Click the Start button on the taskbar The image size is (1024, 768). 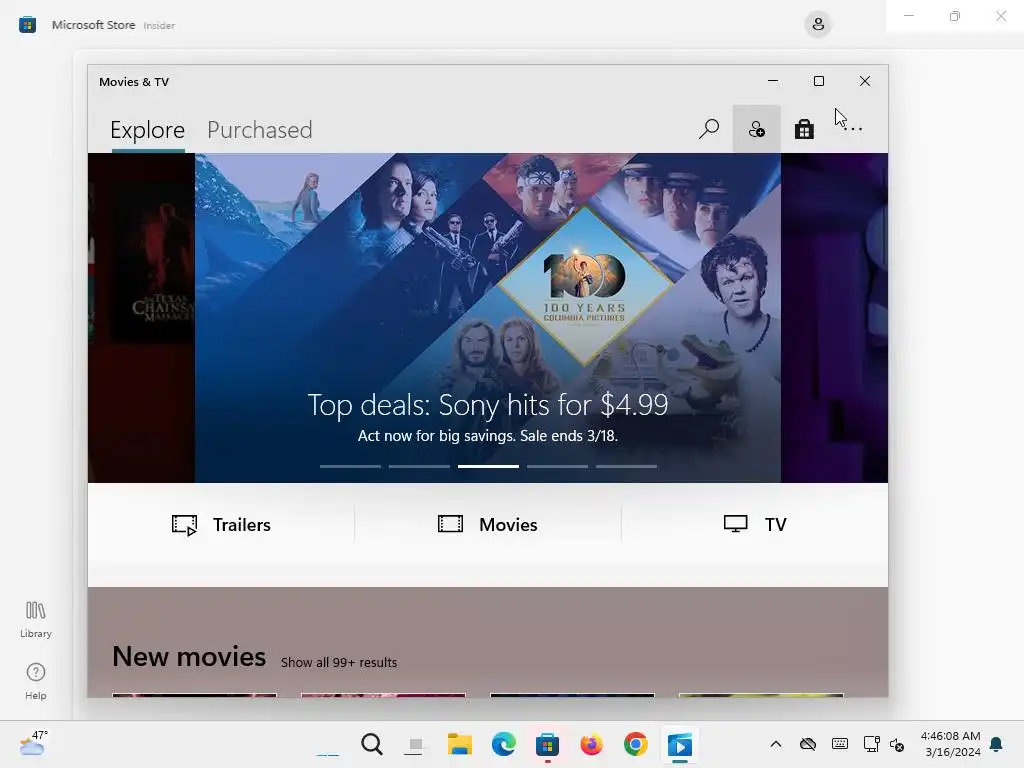tap(328, 744)
